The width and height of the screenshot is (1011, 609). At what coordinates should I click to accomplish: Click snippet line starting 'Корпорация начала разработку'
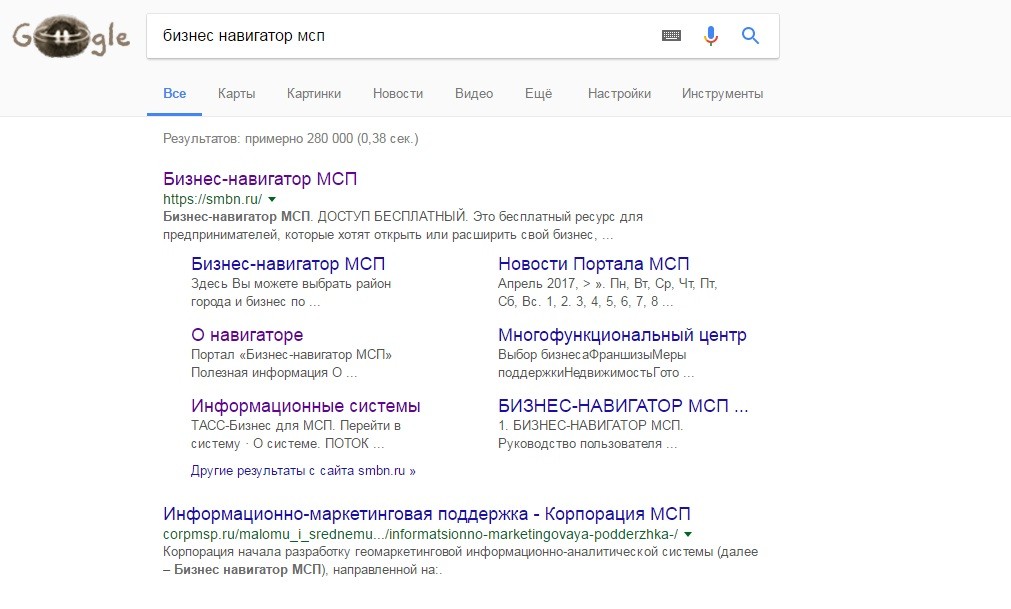pos(460,552)
